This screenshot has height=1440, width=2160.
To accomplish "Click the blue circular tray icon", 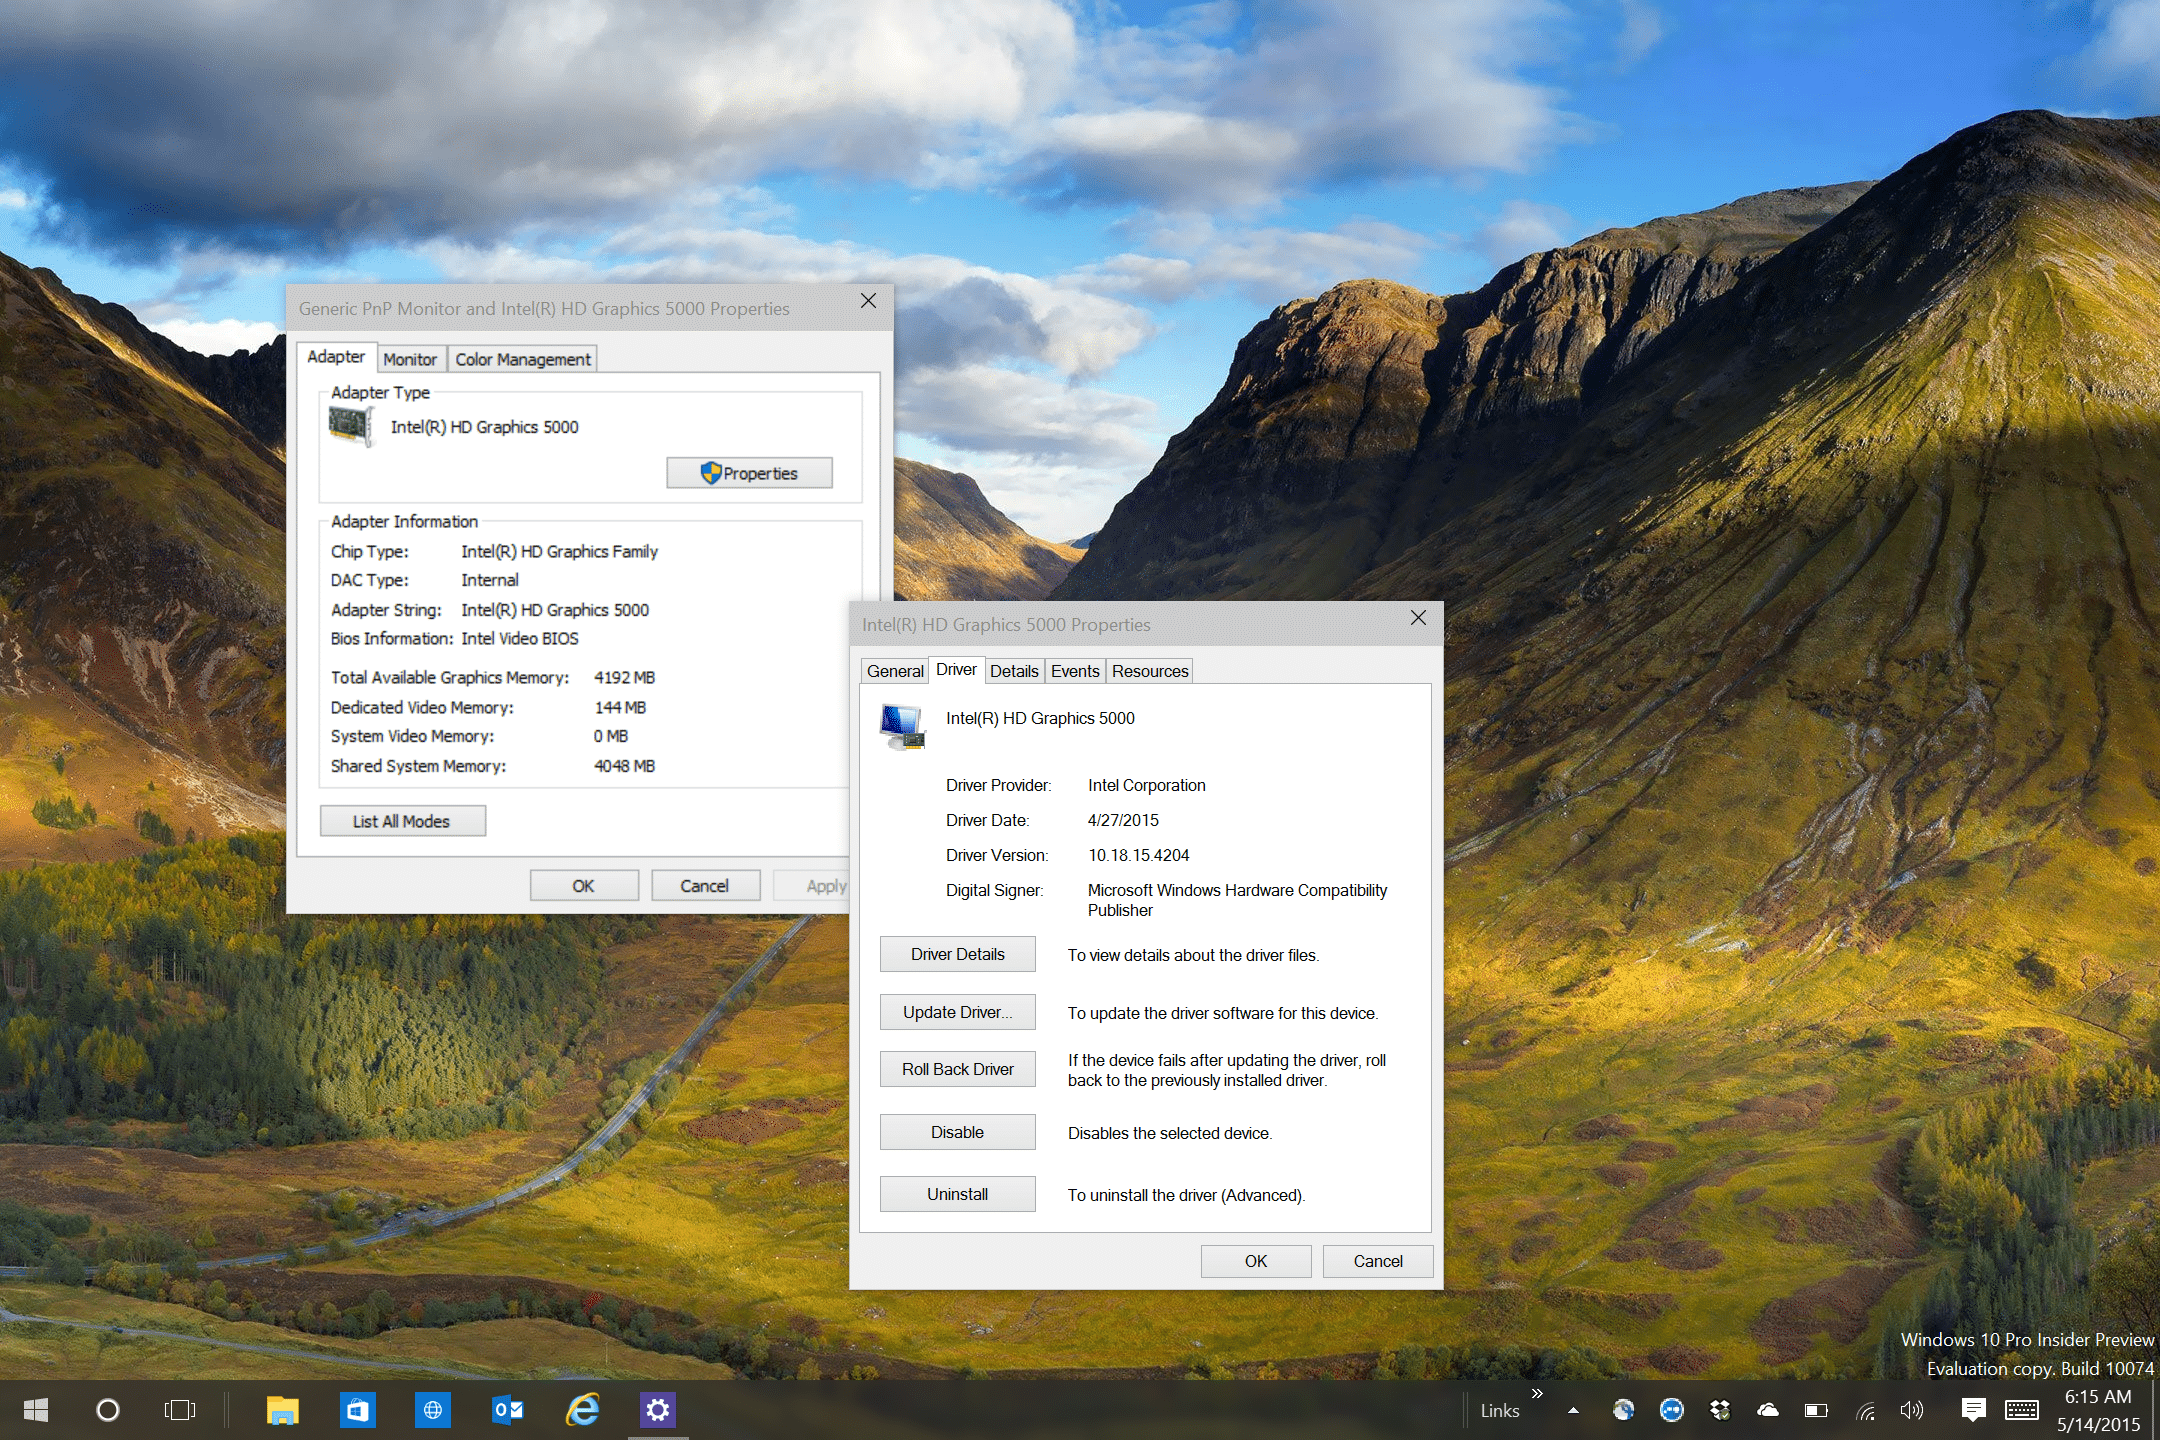I will pos(1671,1410).
